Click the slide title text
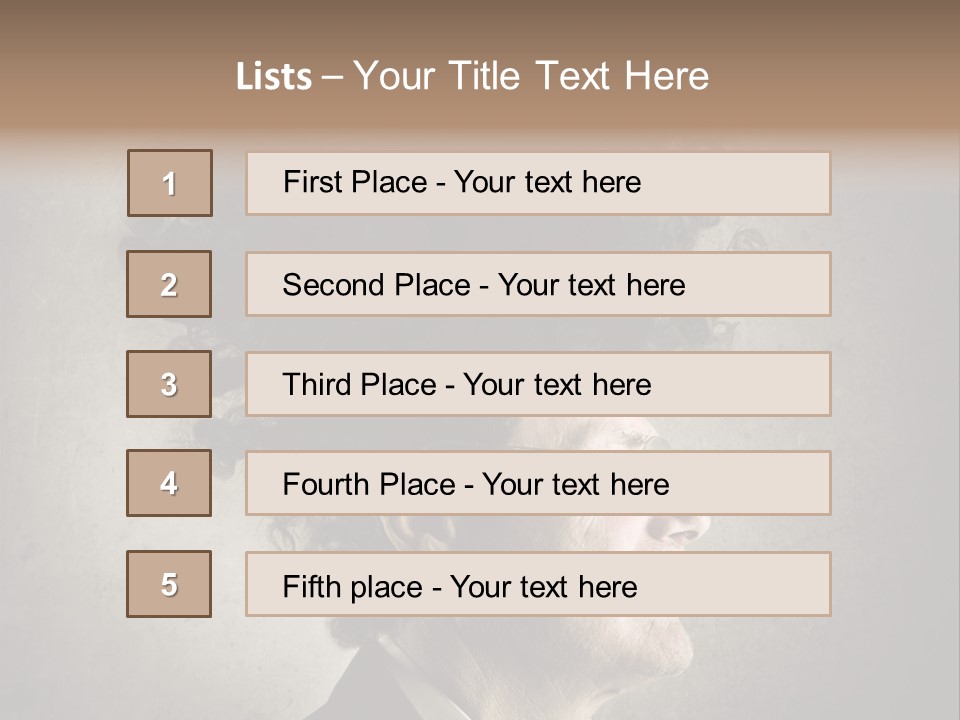Screen dimensions: 960x720 472,76
